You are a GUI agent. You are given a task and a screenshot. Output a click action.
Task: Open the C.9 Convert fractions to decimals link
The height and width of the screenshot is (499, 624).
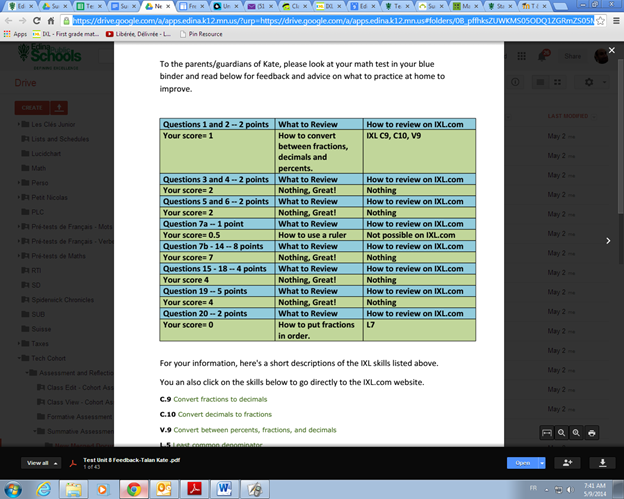coord(220,399)
